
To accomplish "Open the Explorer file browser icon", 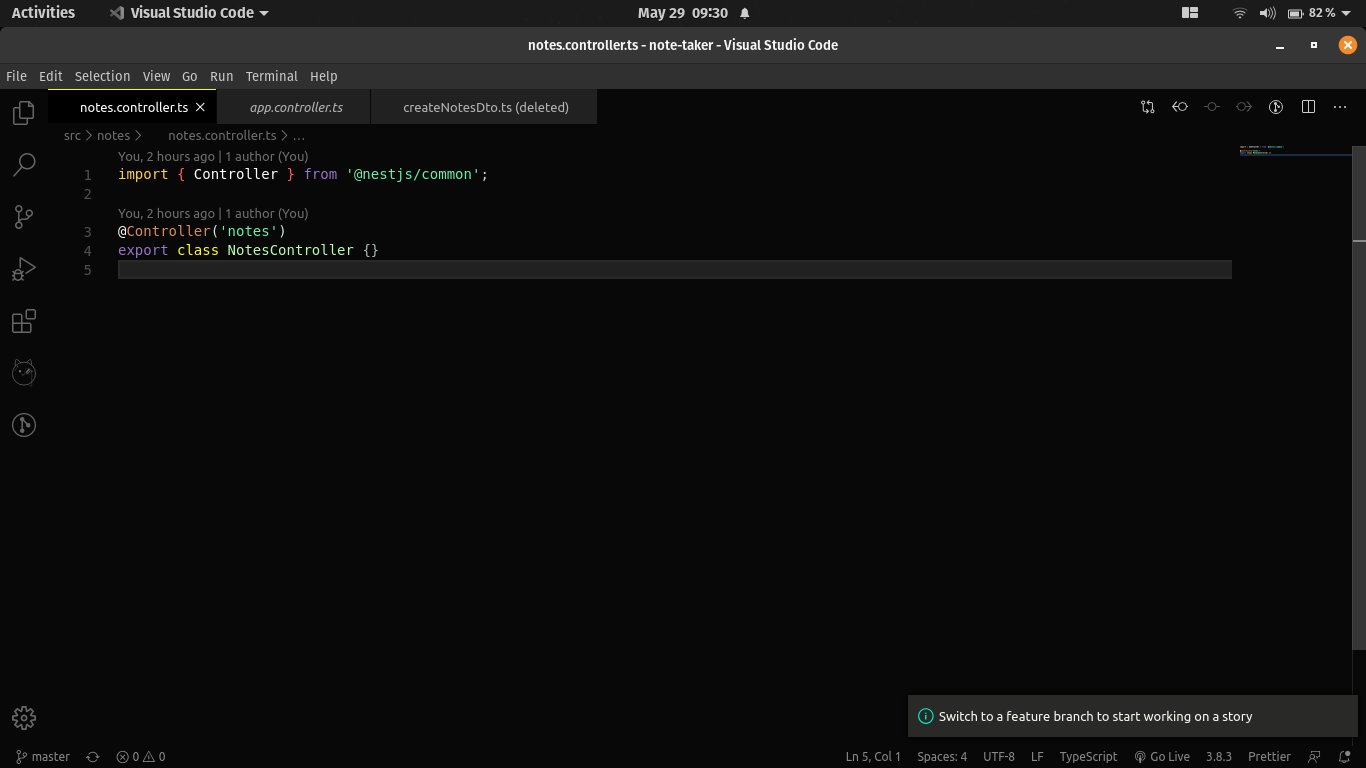I will 23,112.
